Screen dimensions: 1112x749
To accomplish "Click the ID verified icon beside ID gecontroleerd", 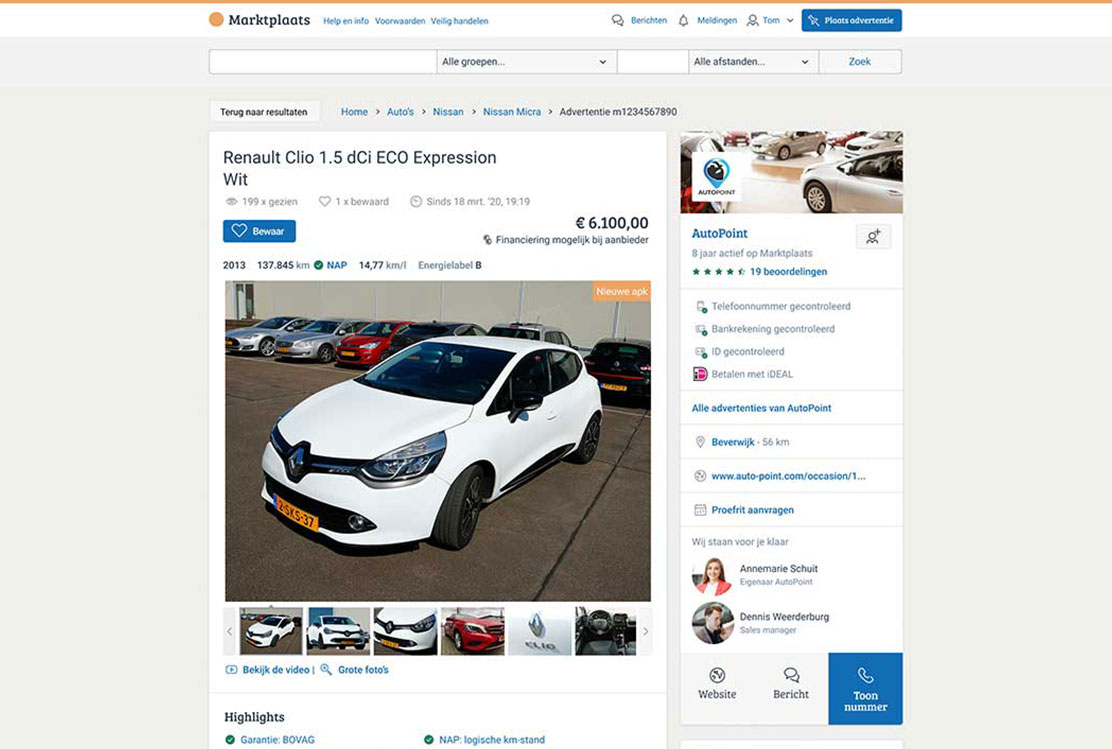I will click(x=701, y=352).
